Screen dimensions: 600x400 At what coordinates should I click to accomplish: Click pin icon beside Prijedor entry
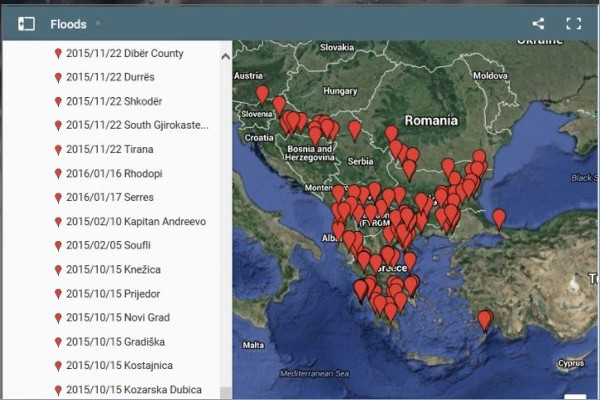(x=58, y=294)
